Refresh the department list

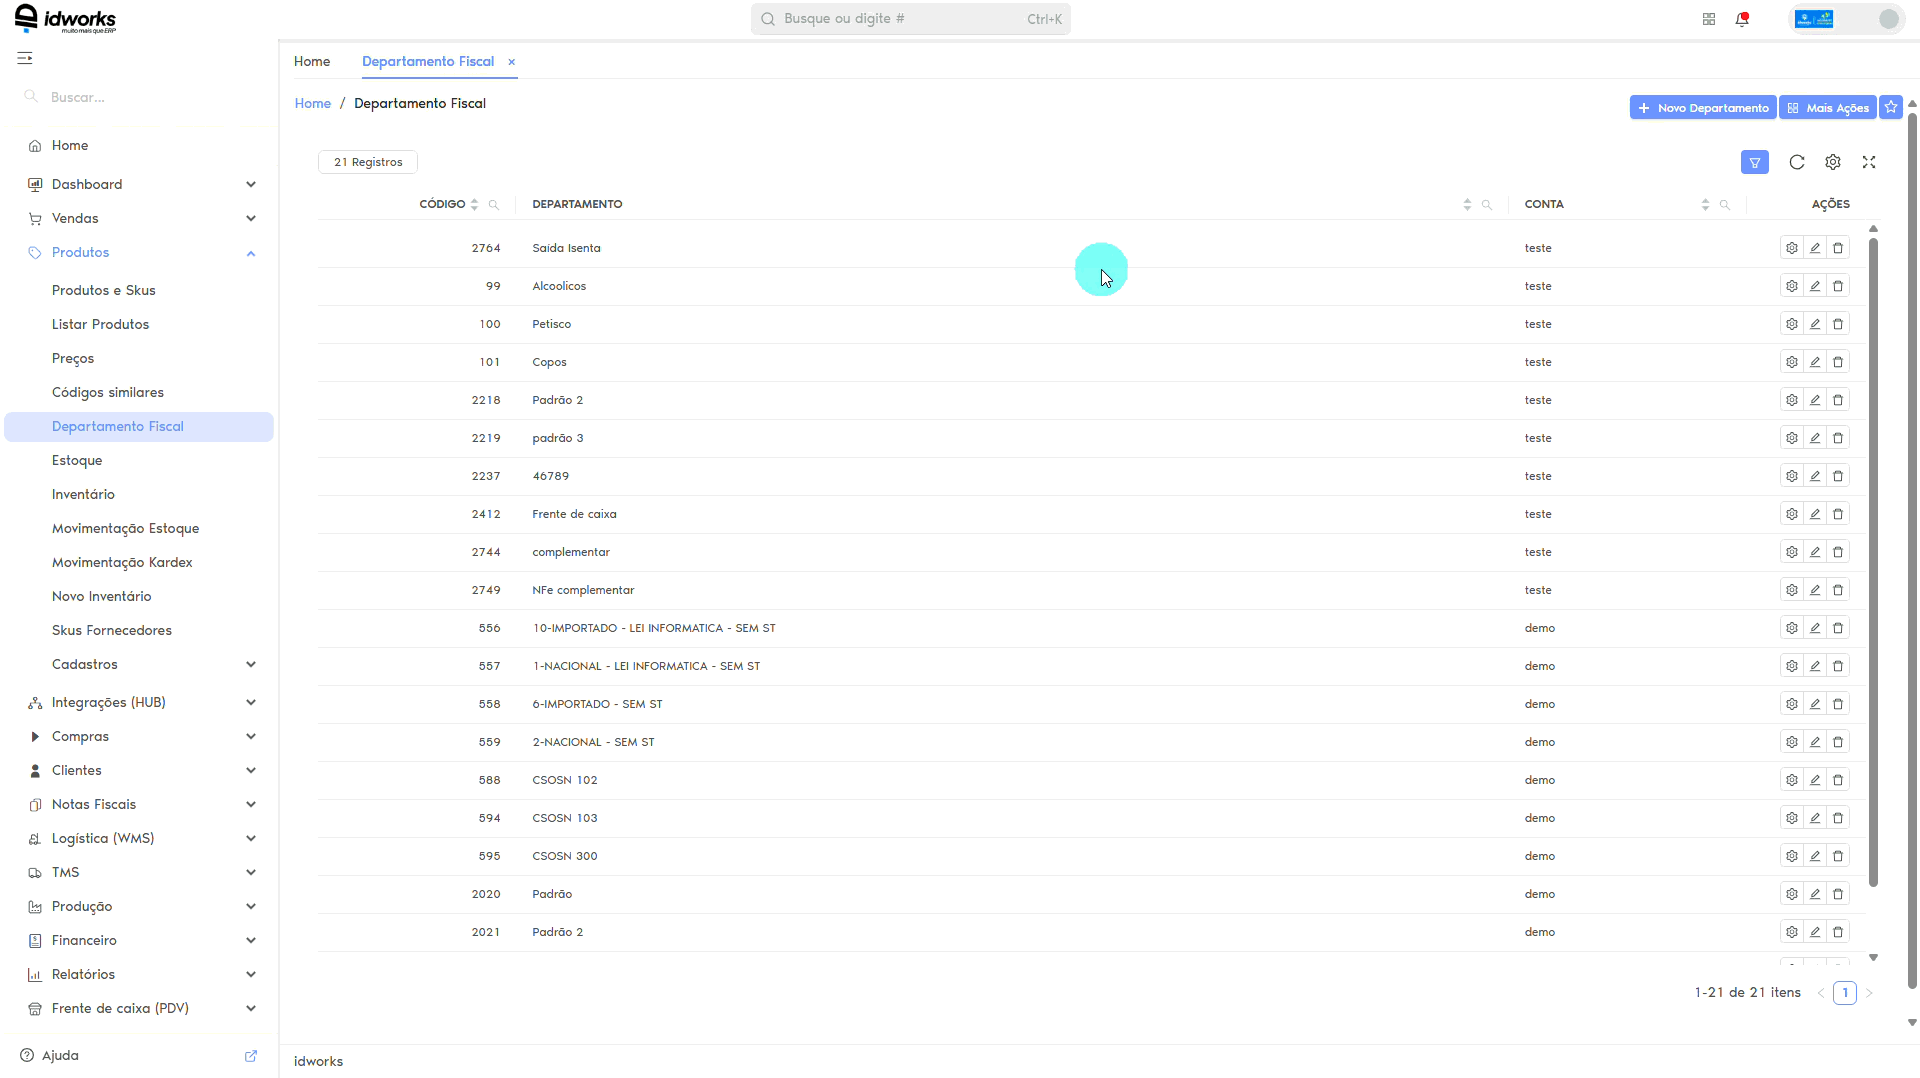[x=1797, y=162]
